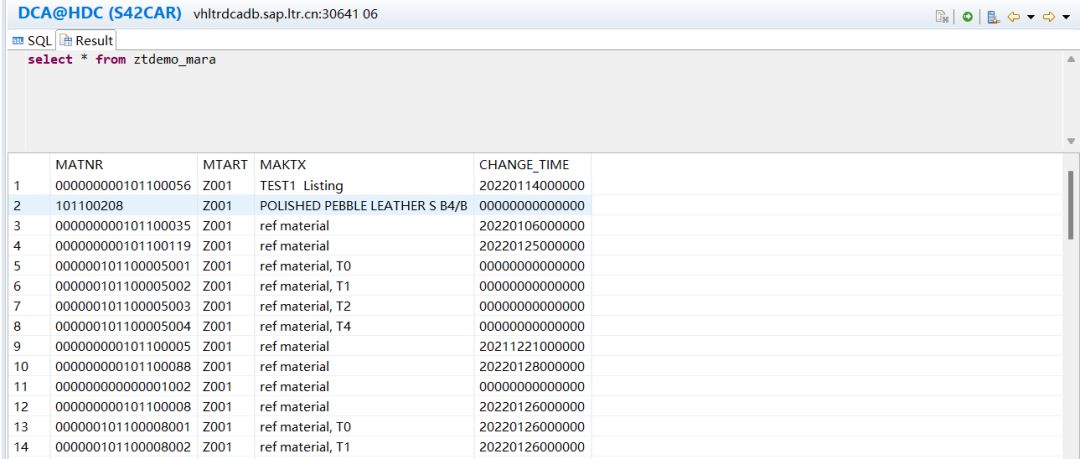Viewport: 1080px width, 459px height.
Task: Select 'POLISHED PEBBLE LEATHER S B4/B' cell
Action: click(364, 205)
